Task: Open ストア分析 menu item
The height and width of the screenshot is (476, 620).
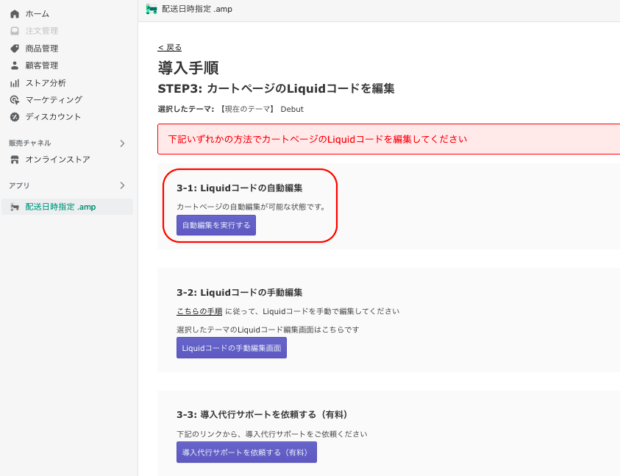Action: coord(46,82)
